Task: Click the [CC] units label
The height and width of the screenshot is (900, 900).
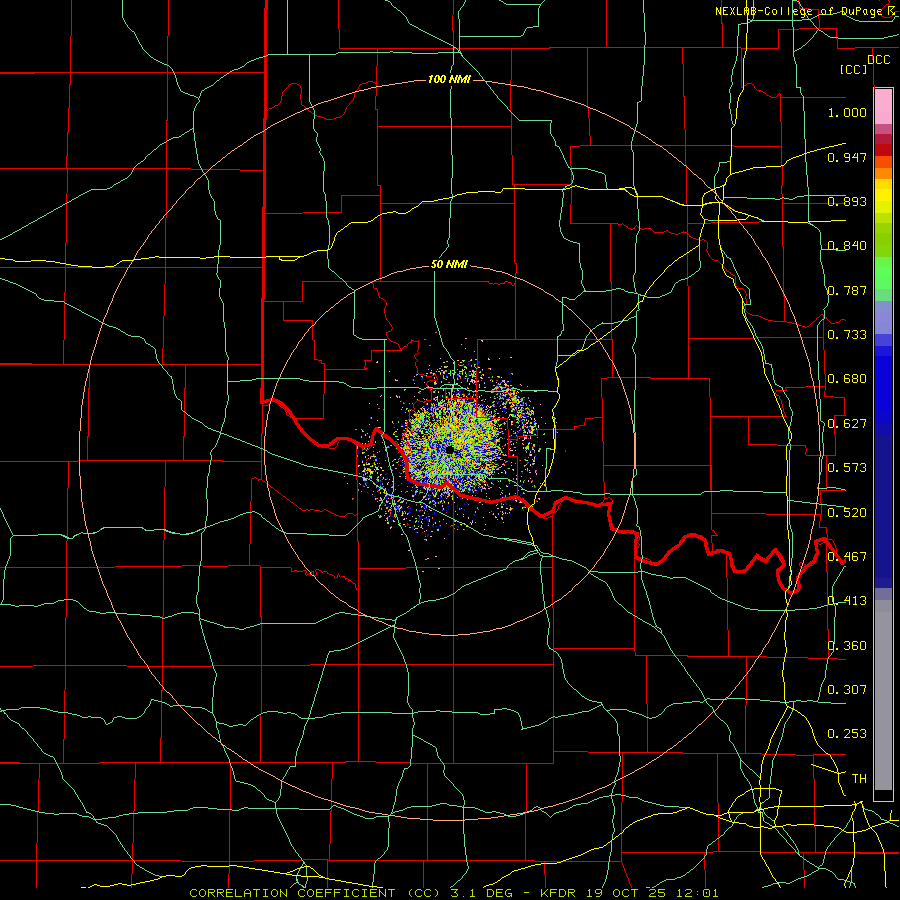Action: 854,69
